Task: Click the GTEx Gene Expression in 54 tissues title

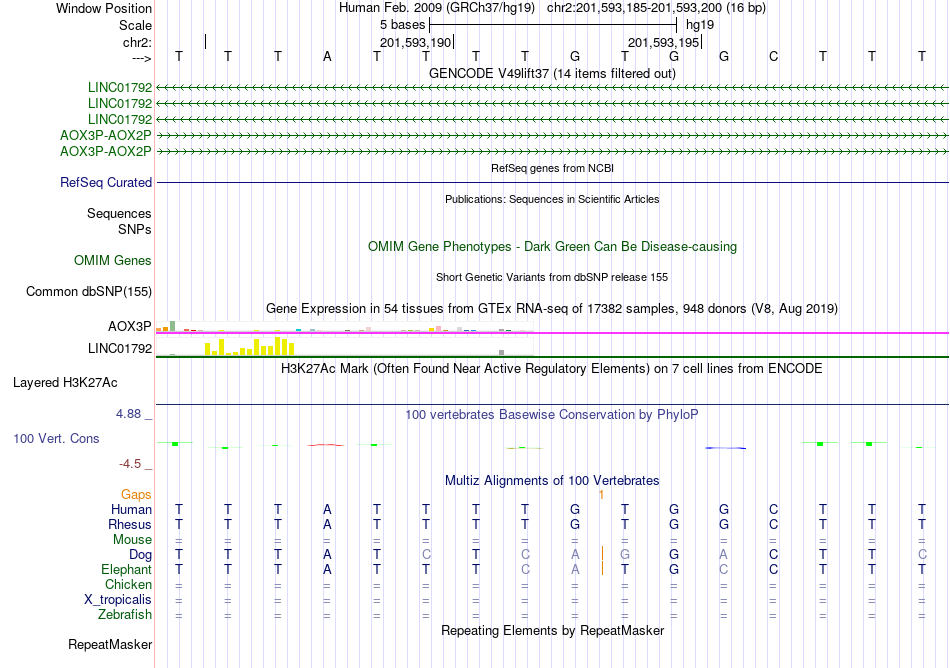Action: pyautogui.click(x=552, y=309)
